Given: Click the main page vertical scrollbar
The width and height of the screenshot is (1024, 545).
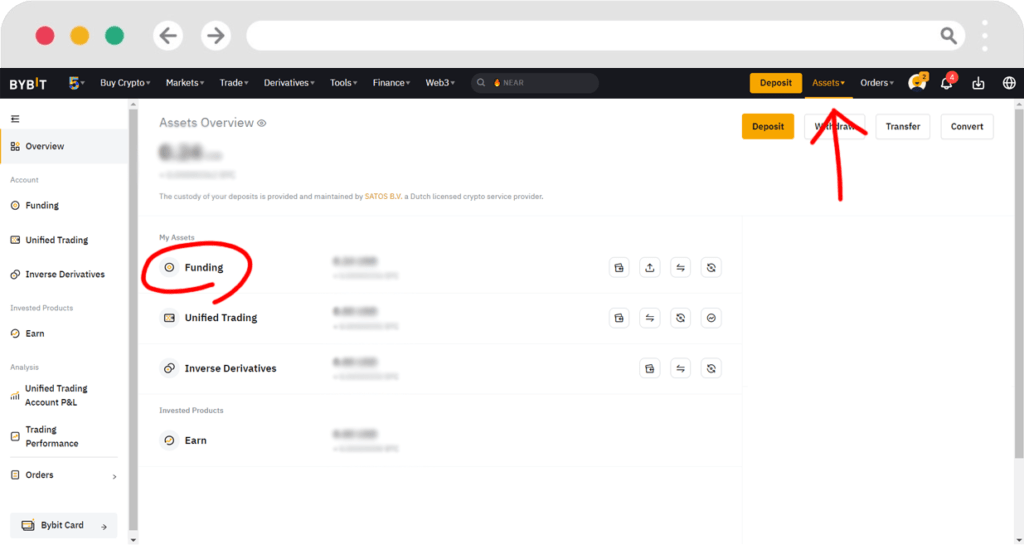Looking at the screenshot, I should pyautogui.click(x=1019, y=284).
